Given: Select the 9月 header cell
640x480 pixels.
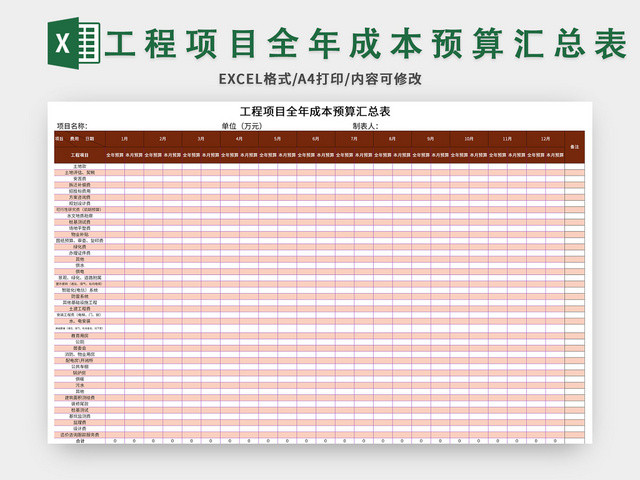Looking at the screenshot, I should click(431, 139).
